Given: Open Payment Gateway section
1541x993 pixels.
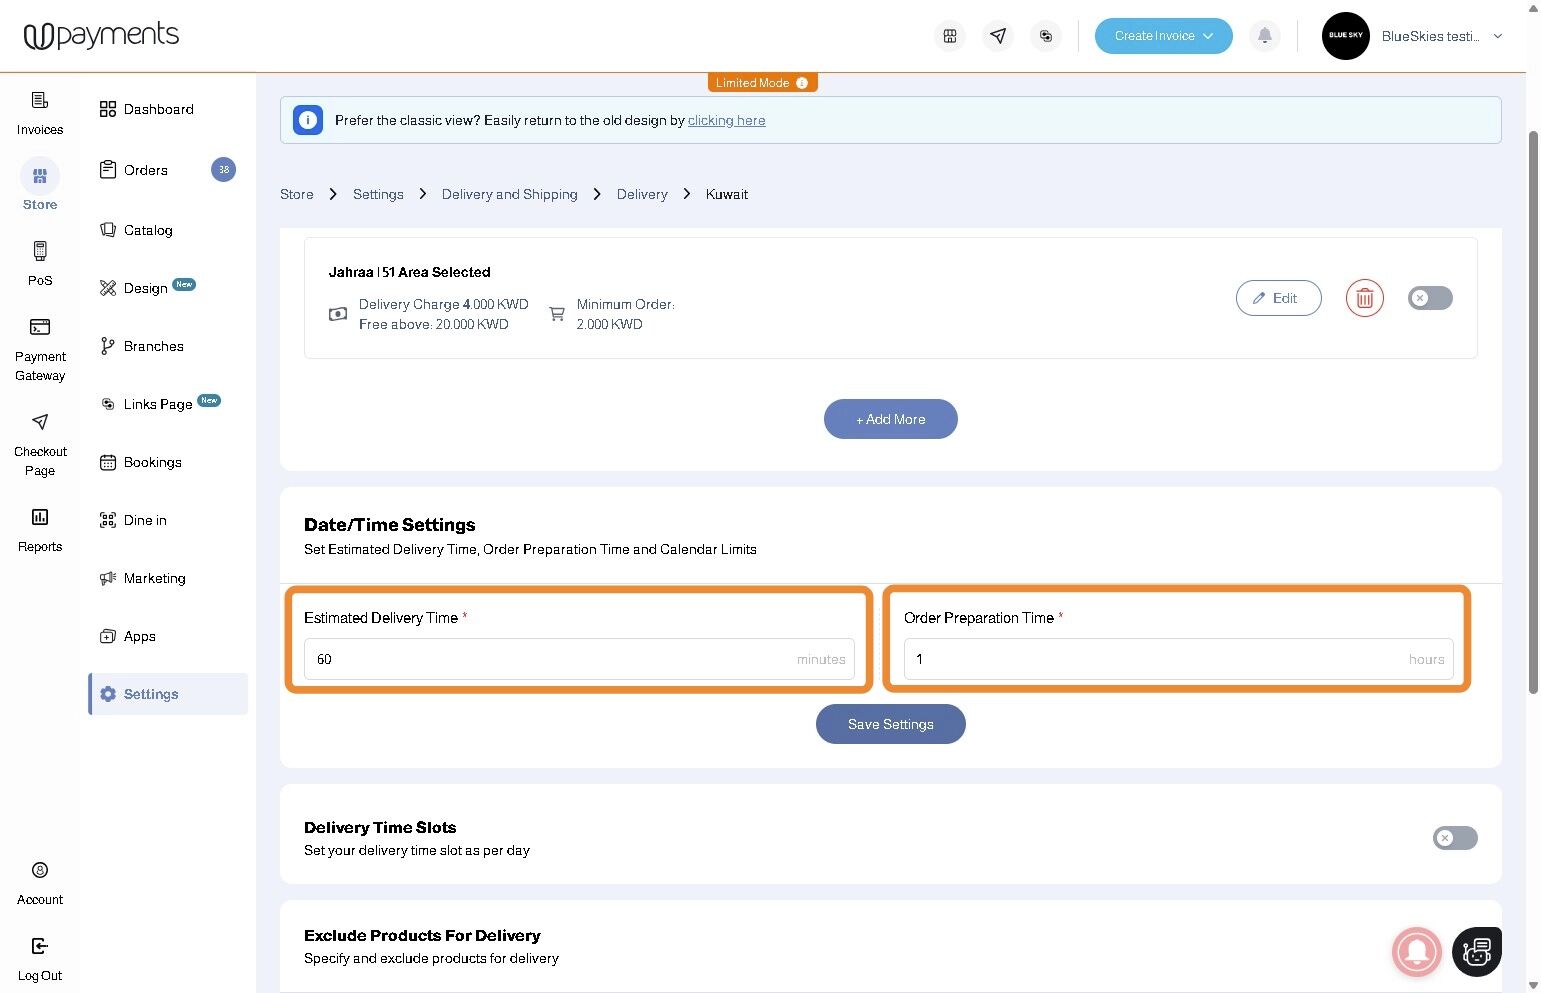Looking at the screenshot, I should [40, 350].
